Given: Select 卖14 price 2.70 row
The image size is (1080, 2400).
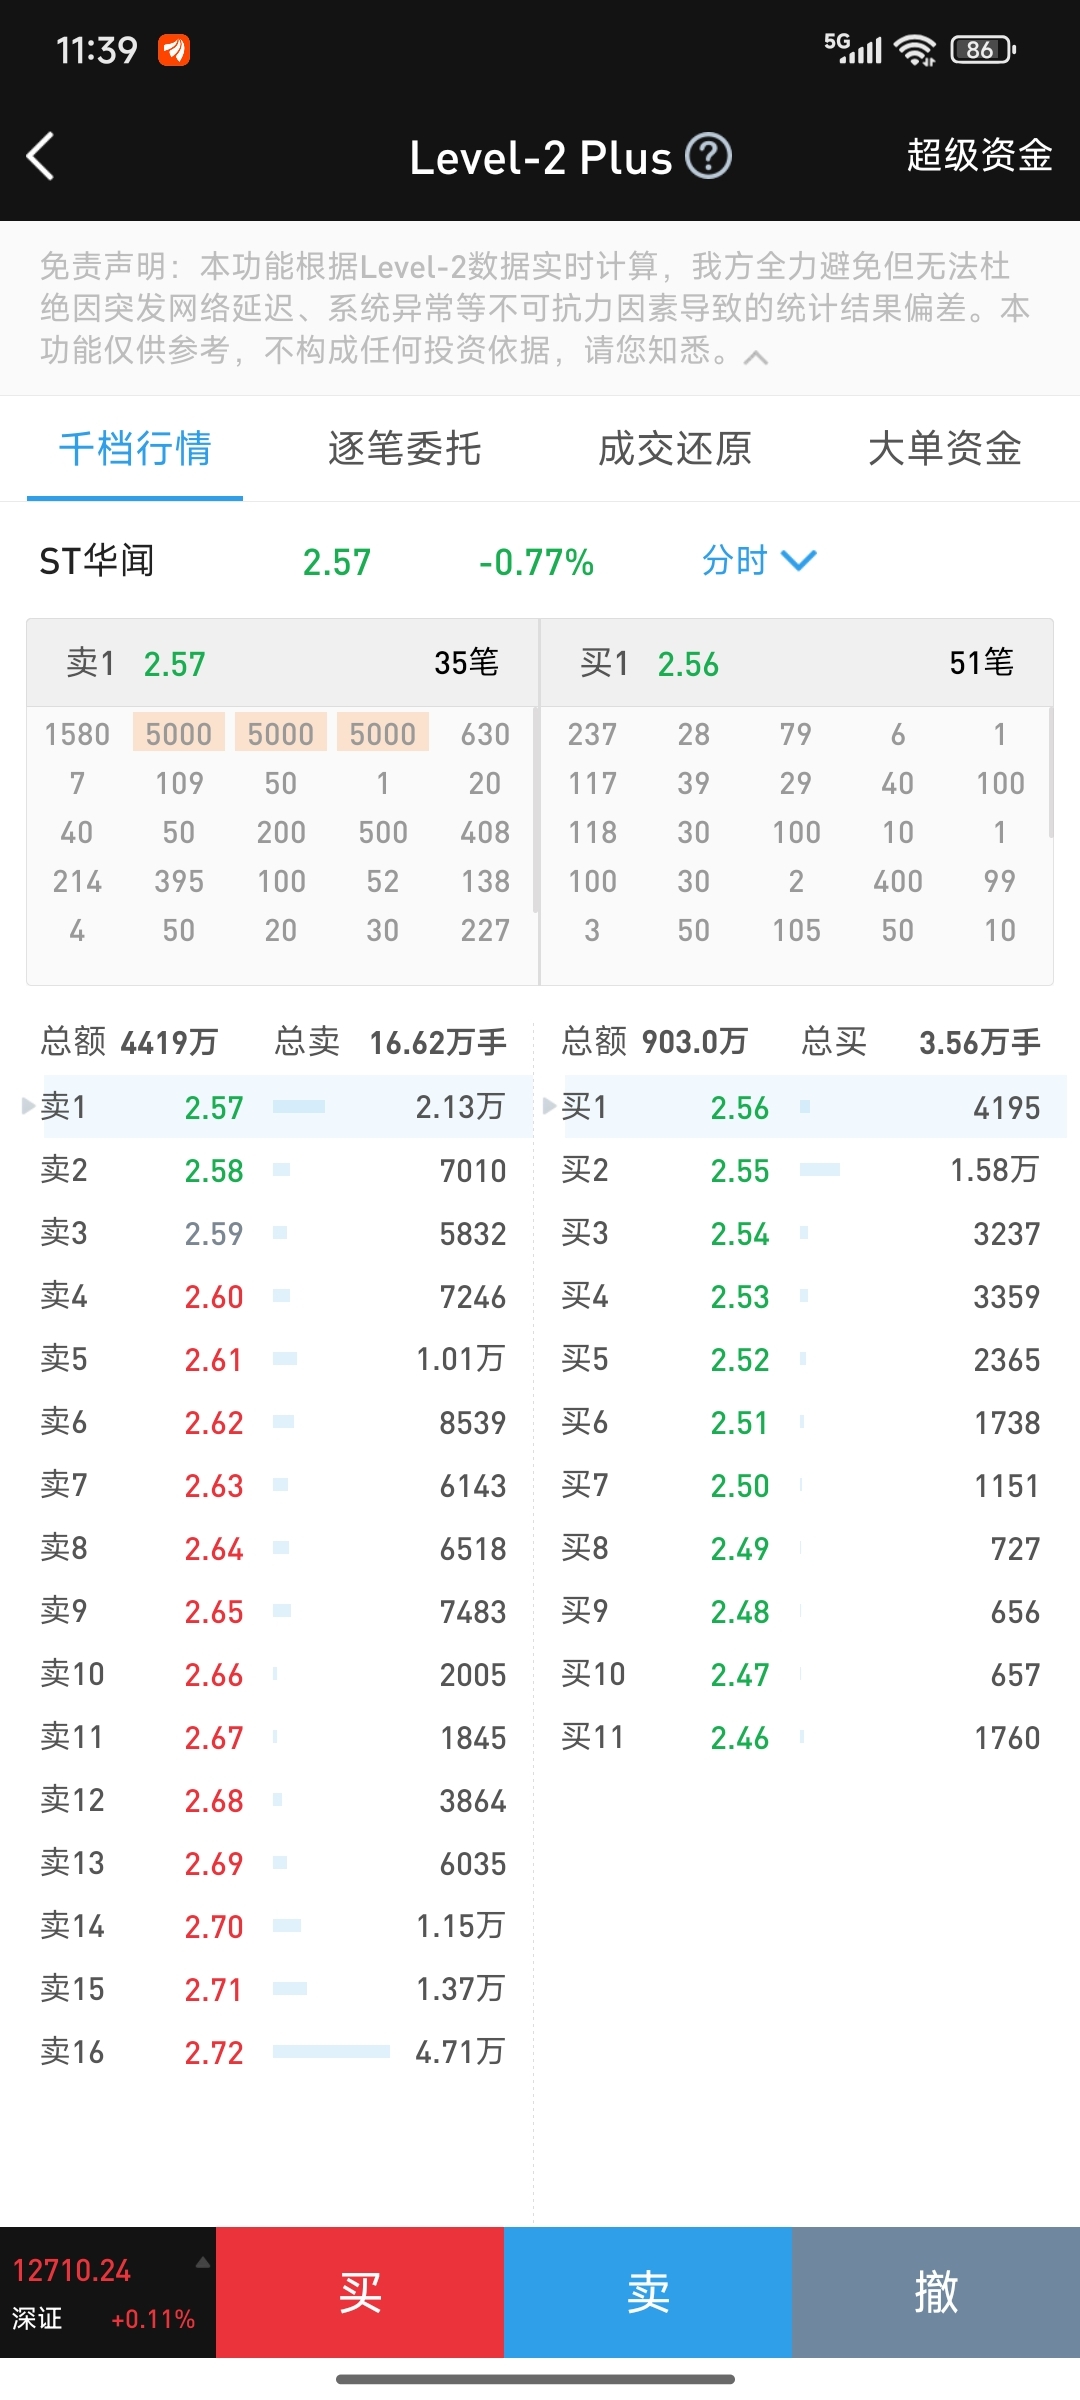Looking at the screenshot, I should pos(273,1925).
